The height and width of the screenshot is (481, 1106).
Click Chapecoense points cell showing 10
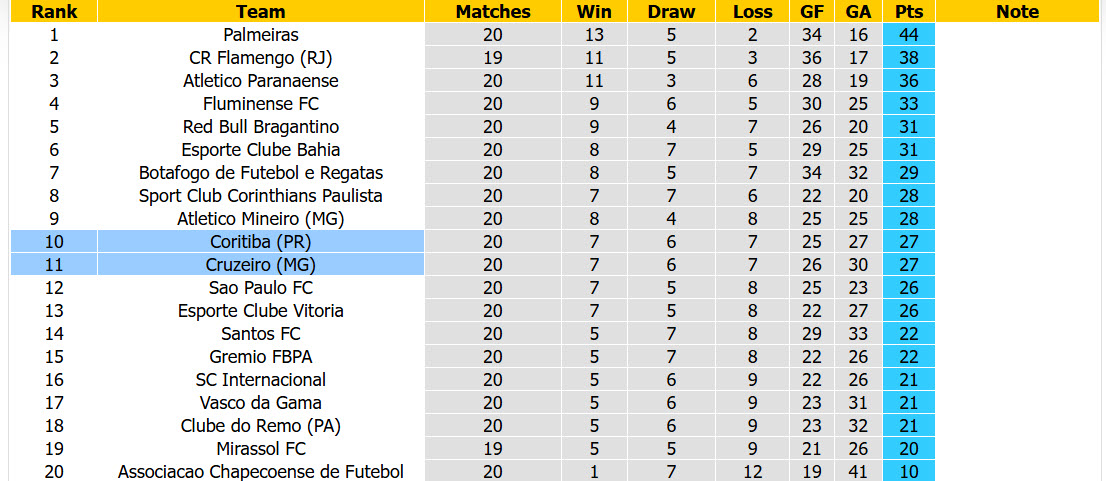[908, 472]
